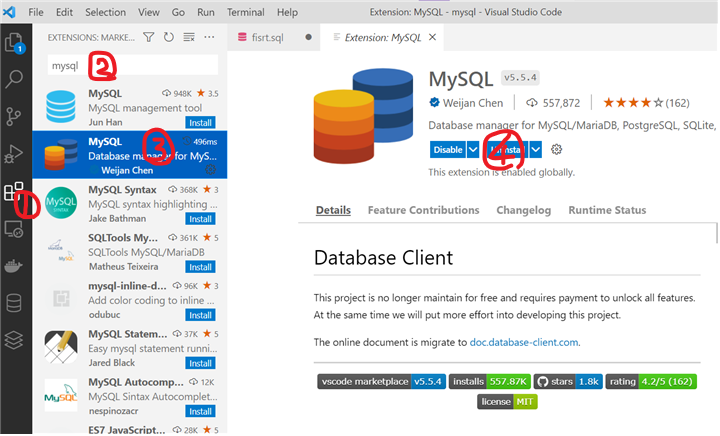Click the vscode marketplace v5.5.4 badge

[381, 382]
